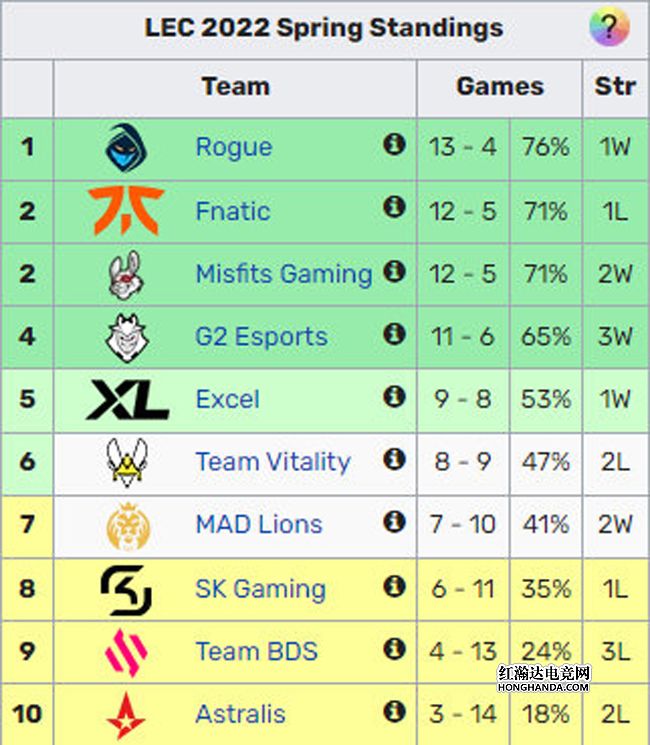Open the MAD Lions team link
Screen dimensions: 650x745
coord(258,524)
